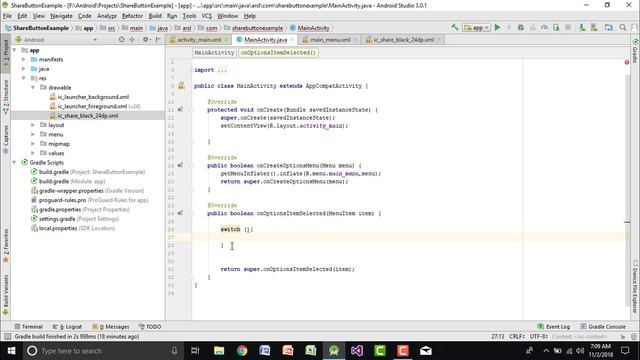640x360 pixels.
Task: Open Chrome from the taskbar
Action: [242, 351]
